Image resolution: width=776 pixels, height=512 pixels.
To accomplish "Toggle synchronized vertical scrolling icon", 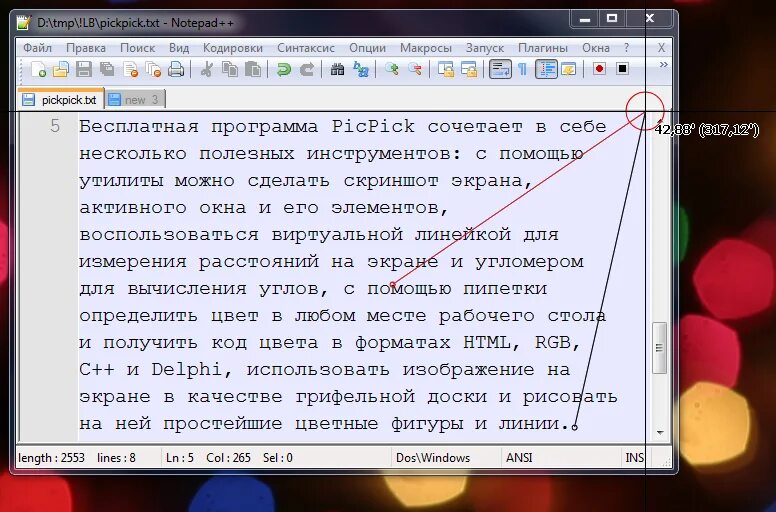I will tap(446, 69).
